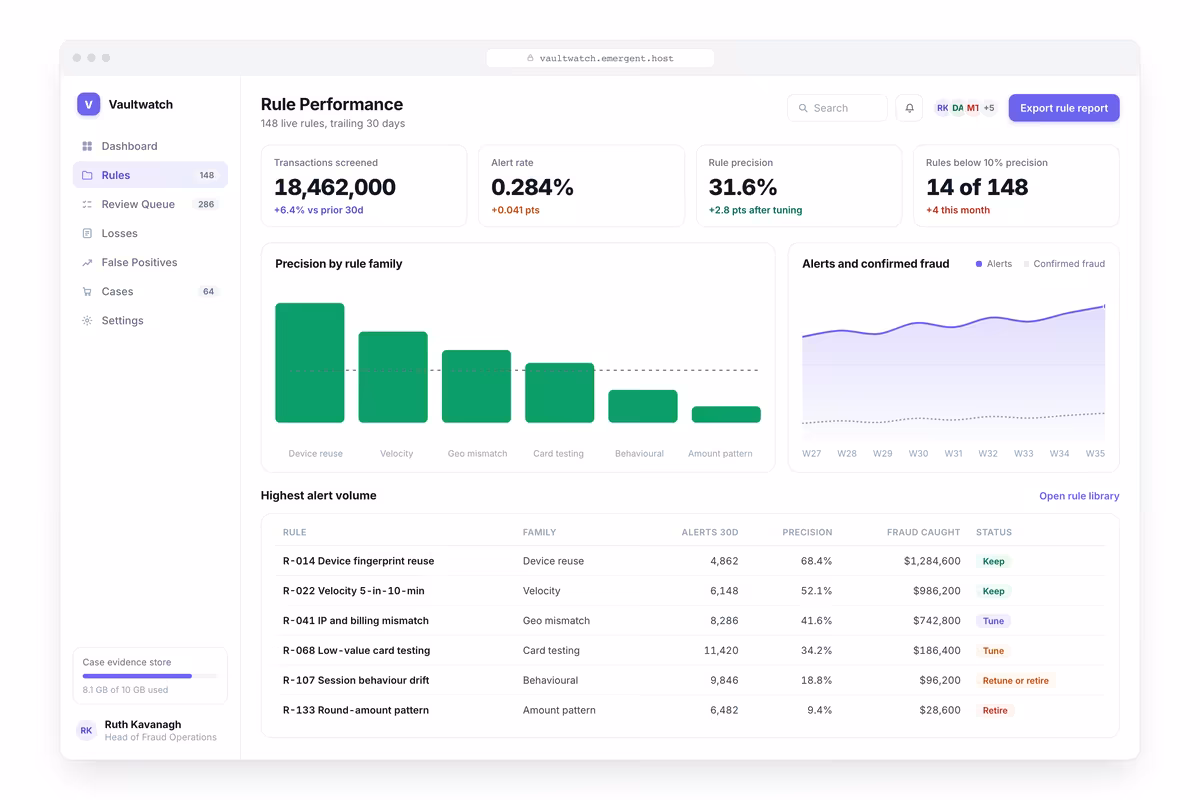Sort by the ALERTS 30D column header

coord(709,532)
